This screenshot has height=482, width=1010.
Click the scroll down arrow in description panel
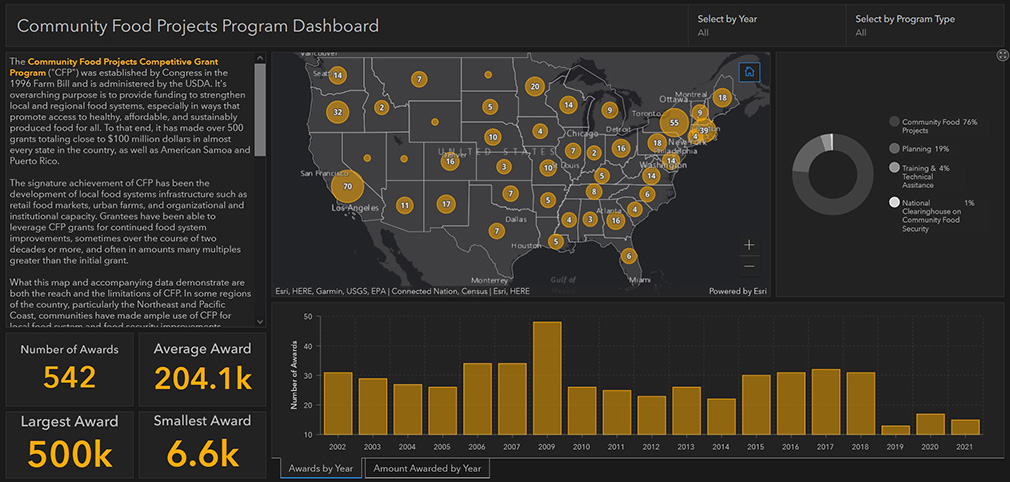(x=260, y=321)
